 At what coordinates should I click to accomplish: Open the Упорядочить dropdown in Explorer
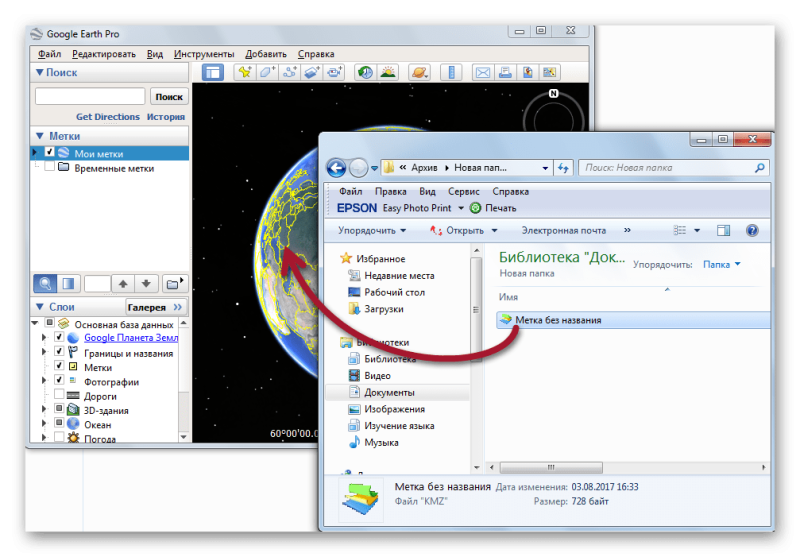(x=372, y=231)
